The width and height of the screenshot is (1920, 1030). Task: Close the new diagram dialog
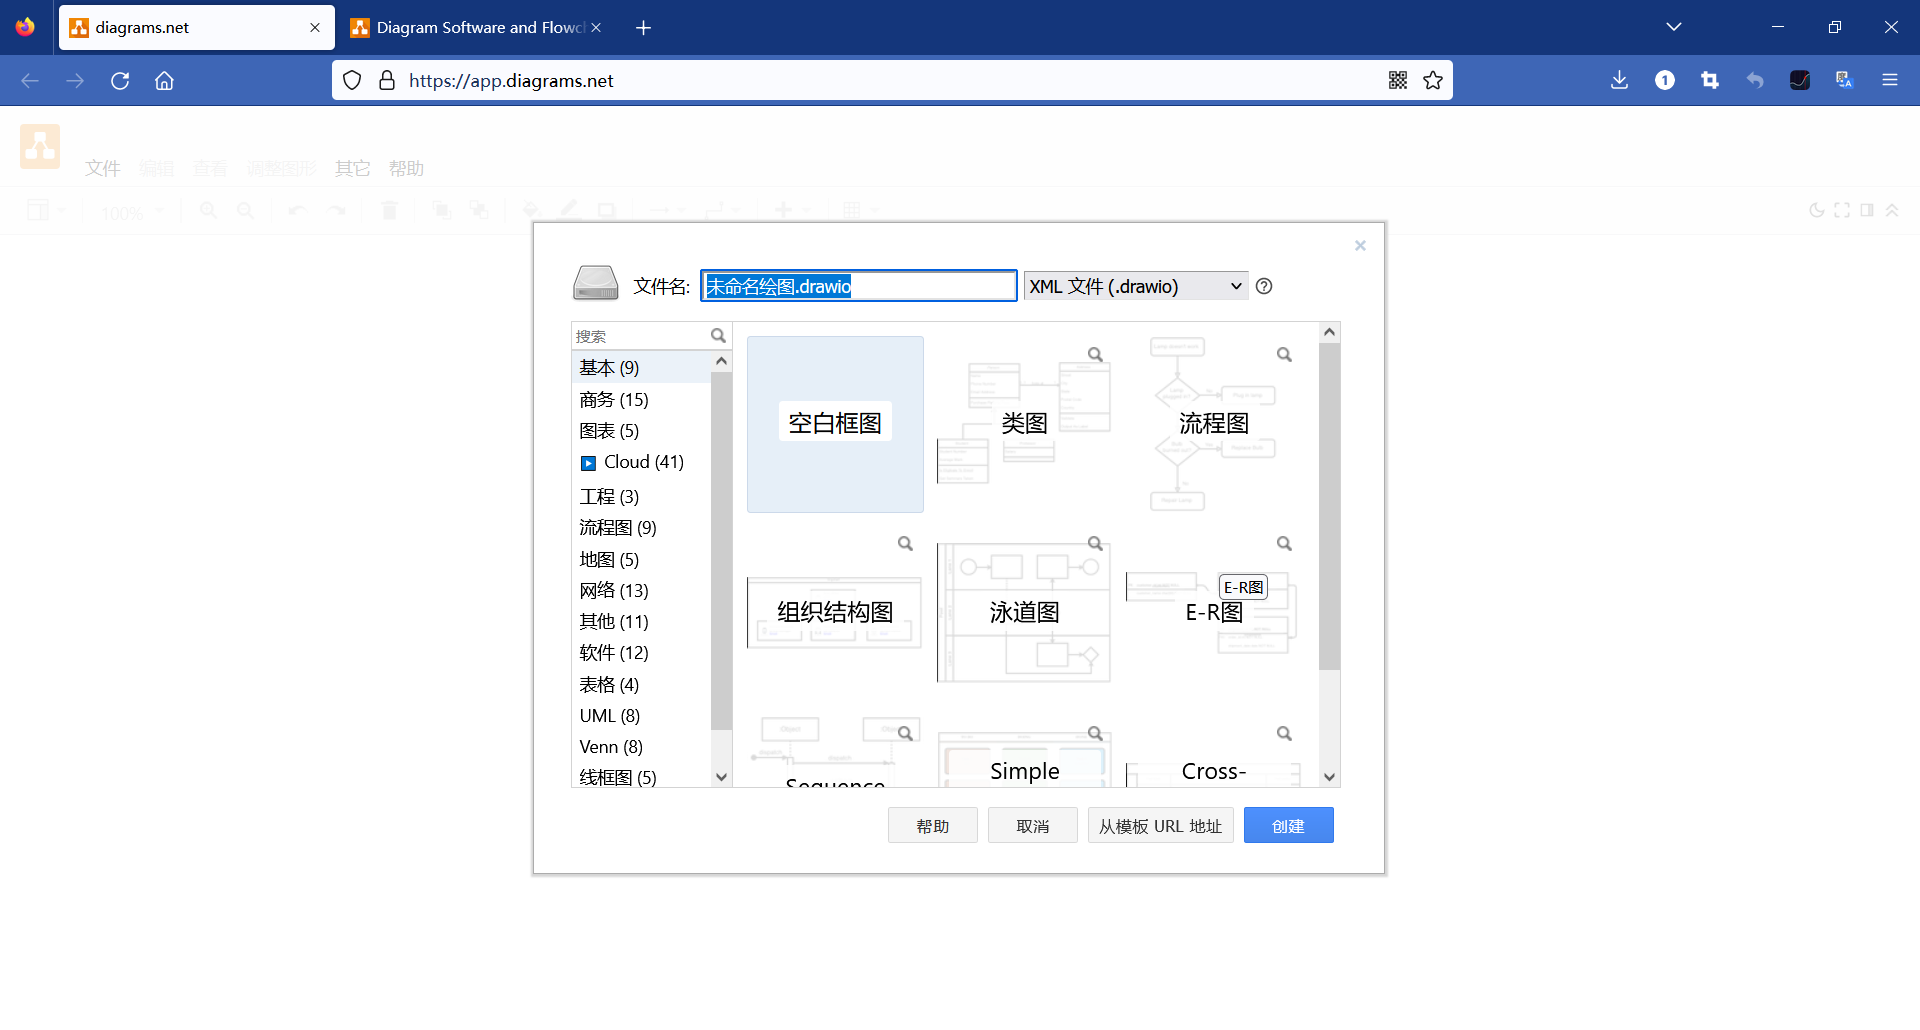click(1360, 246)
